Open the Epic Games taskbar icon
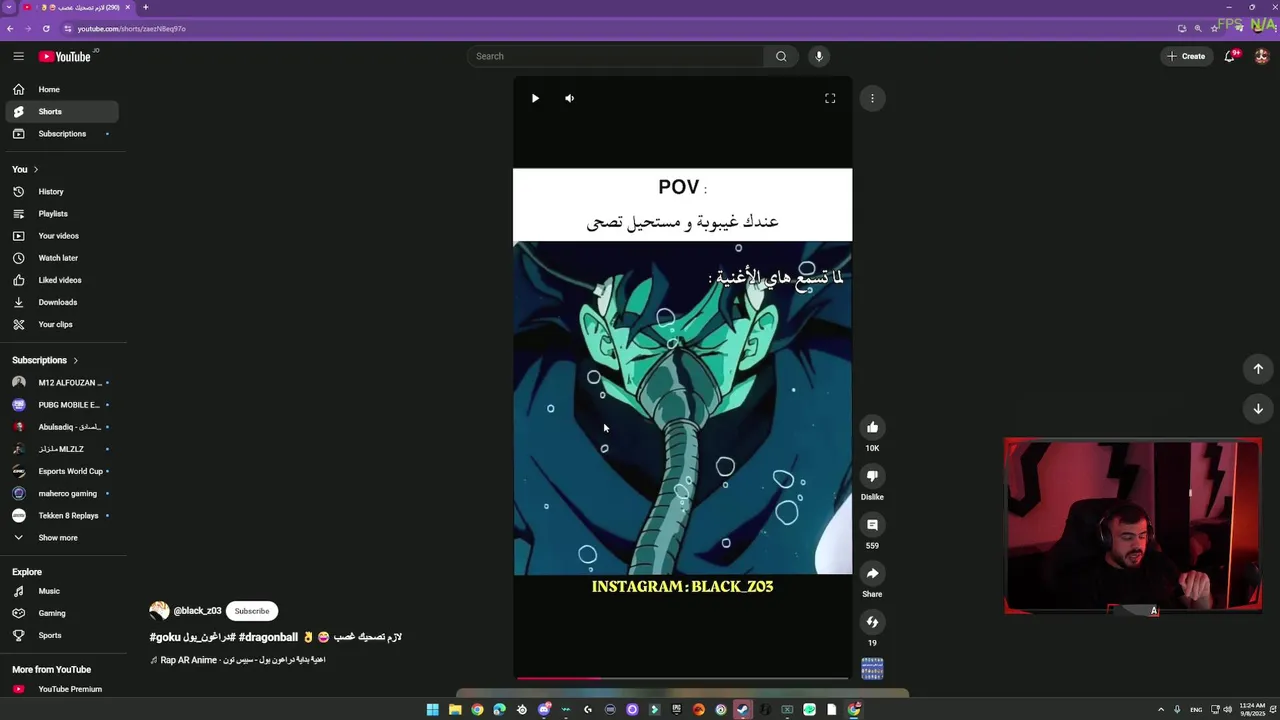Image resolution: width=1280 pixels, height=720 pixels. (x=676, y=710)
